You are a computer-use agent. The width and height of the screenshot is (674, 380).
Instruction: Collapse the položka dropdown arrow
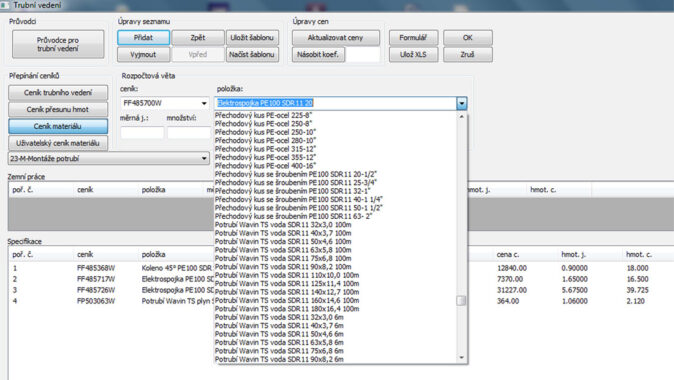[x=462, y=103]
